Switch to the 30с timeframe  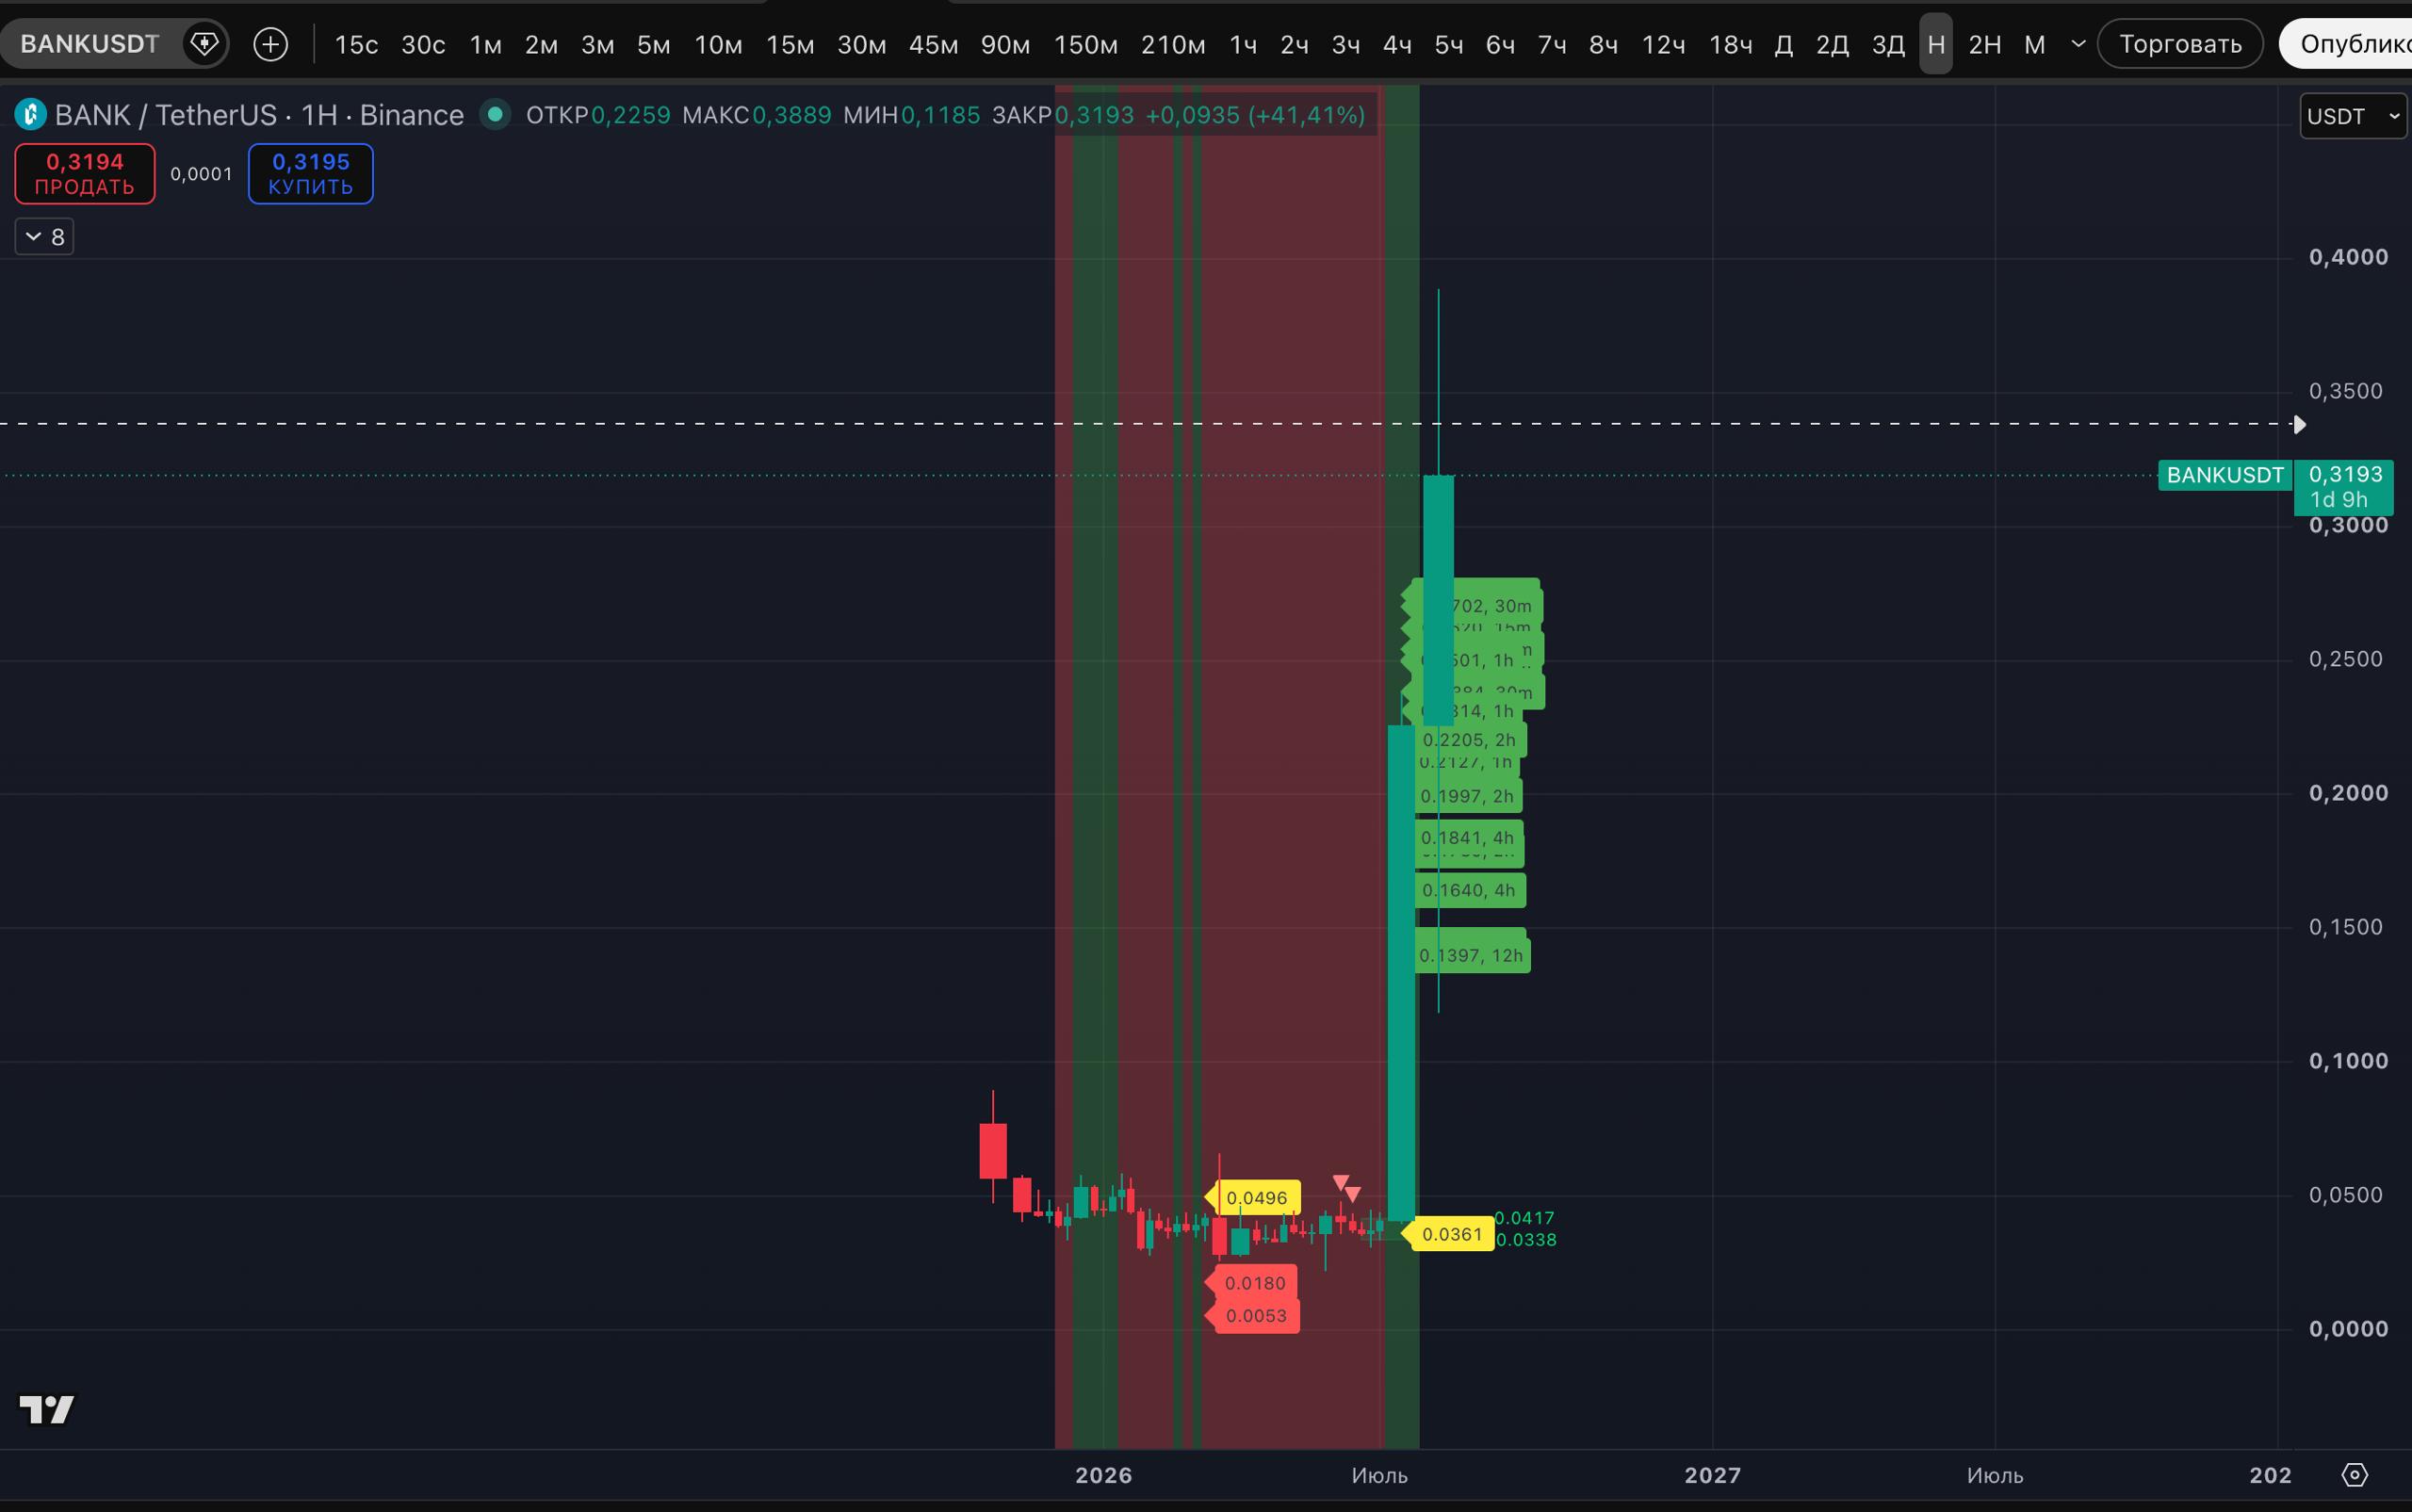coord(423,45)
